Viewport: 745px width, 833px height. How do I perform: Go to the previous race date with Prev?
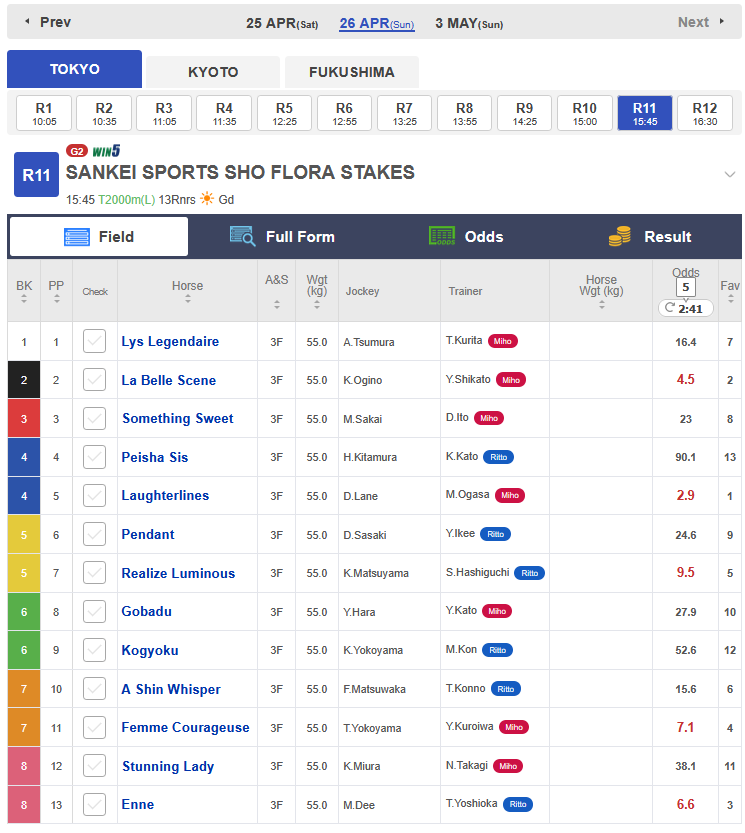(48, 22)
